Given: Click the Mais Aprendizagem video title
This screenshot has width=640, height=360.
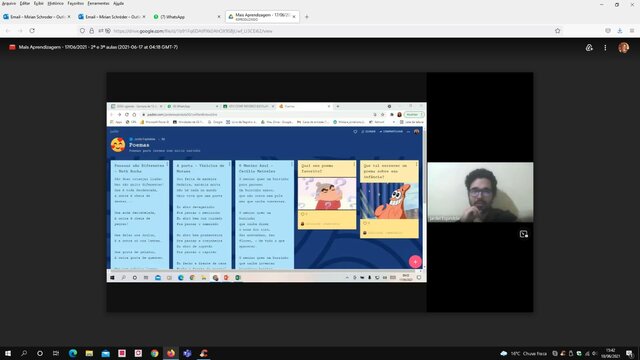Looking at the screenshot, I should (98, 47).
